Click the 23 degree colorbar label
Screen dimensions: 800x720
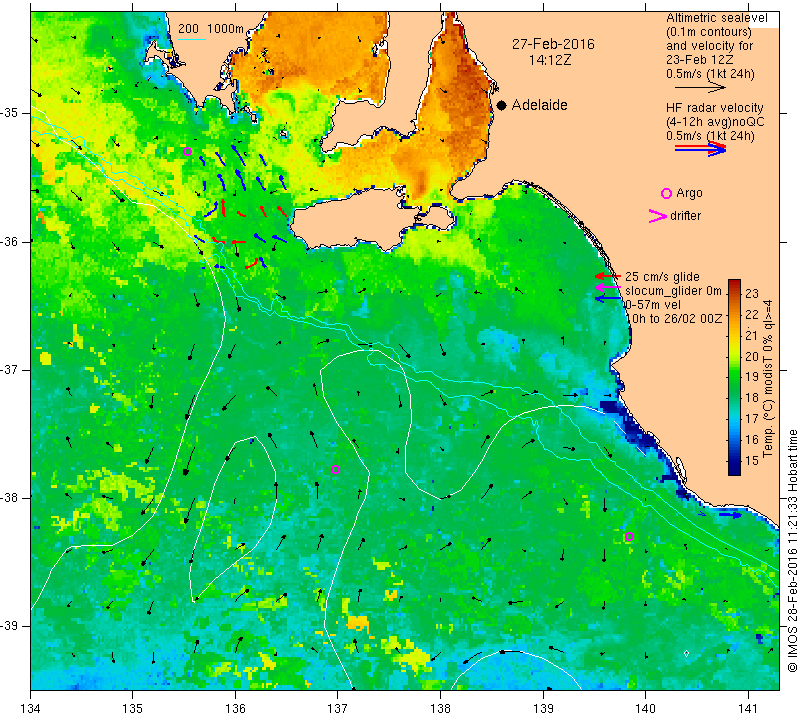pos(752,293)
